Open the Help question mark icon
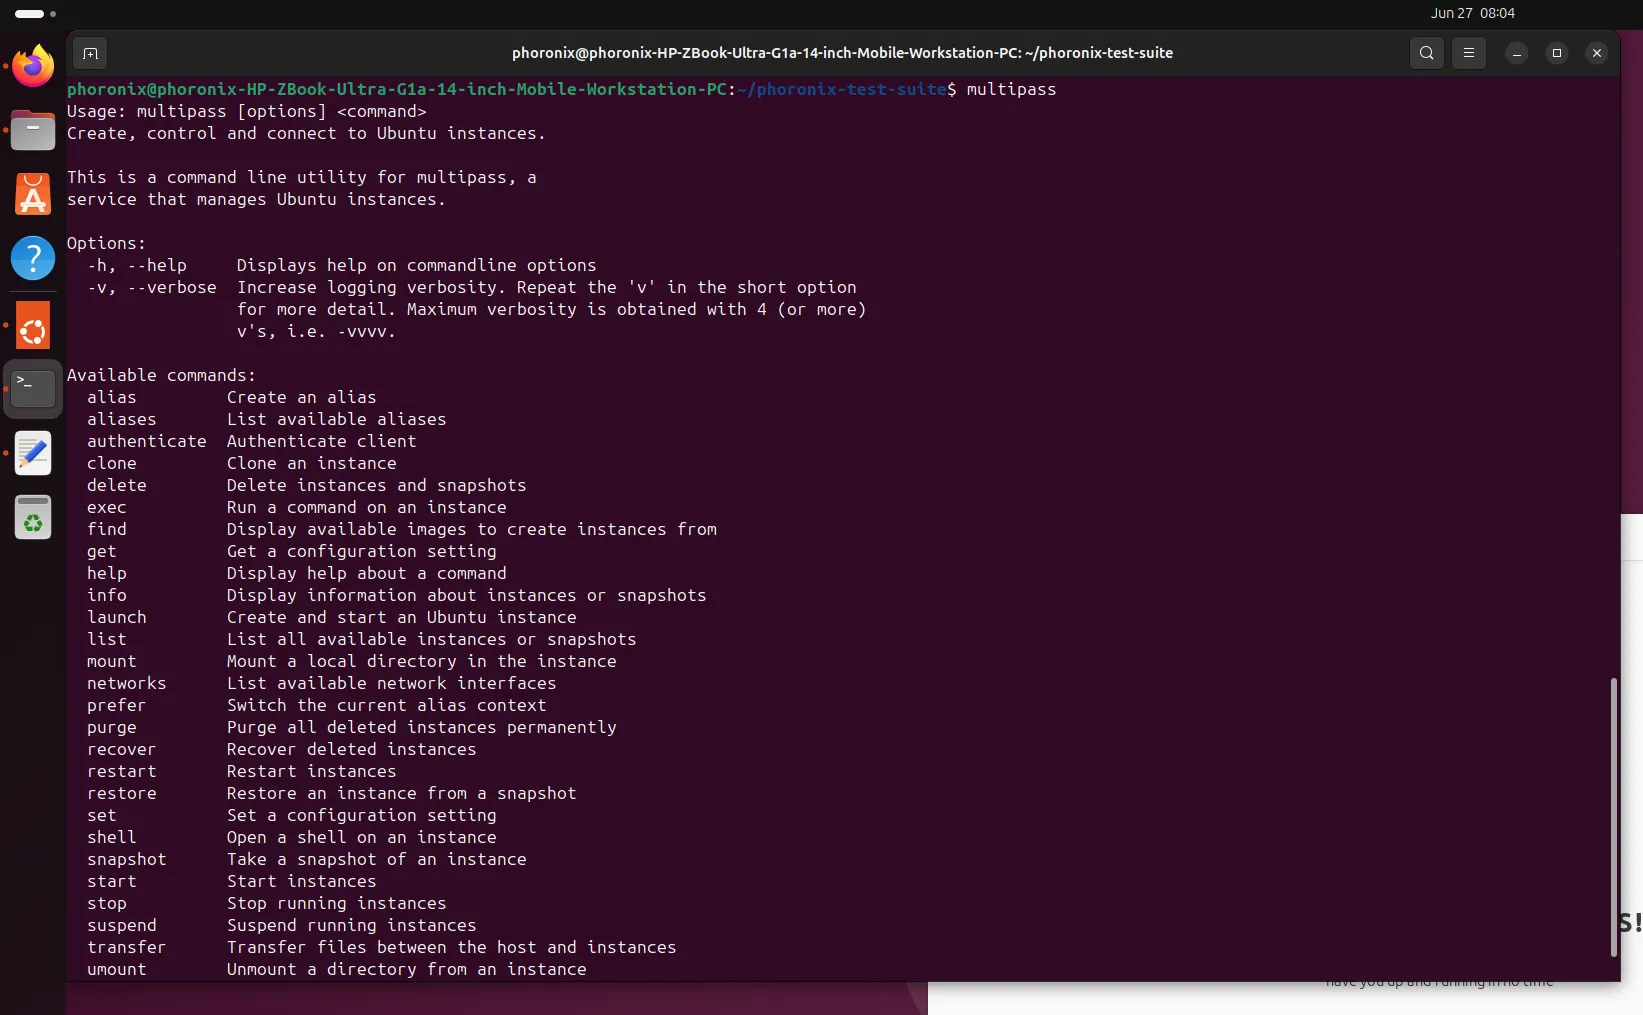Viewport: 1643px width, 1015px height. (33, 258)
